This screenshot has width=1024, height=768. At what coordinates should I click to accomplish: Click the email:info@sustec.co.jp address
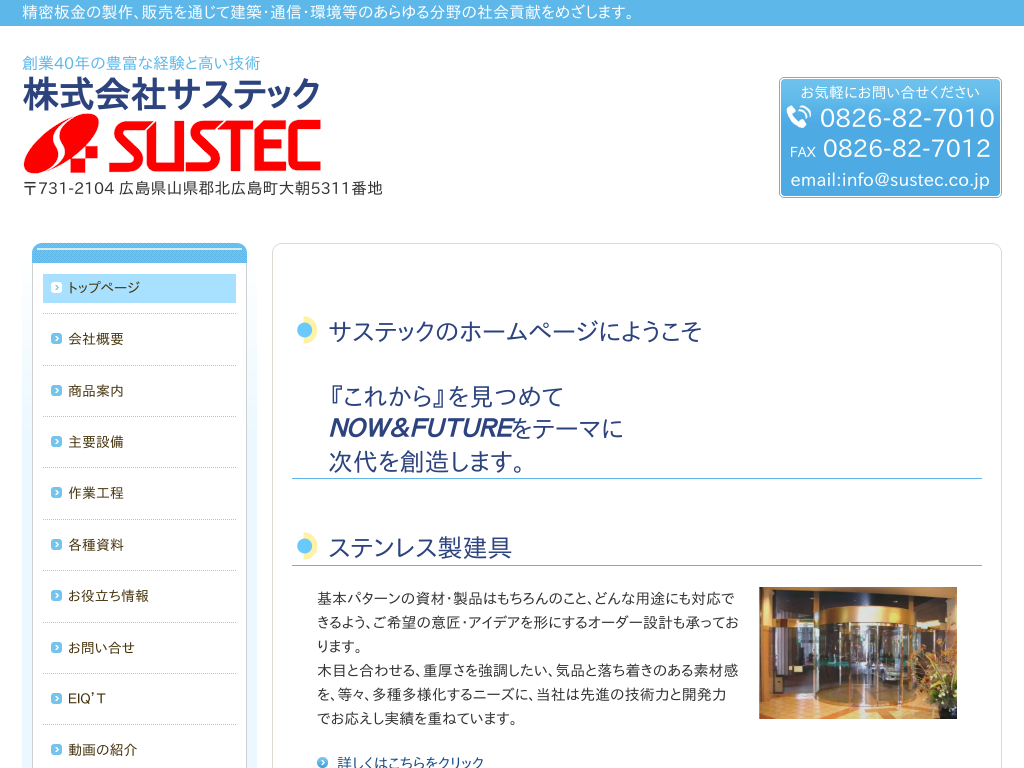[890, 180]
